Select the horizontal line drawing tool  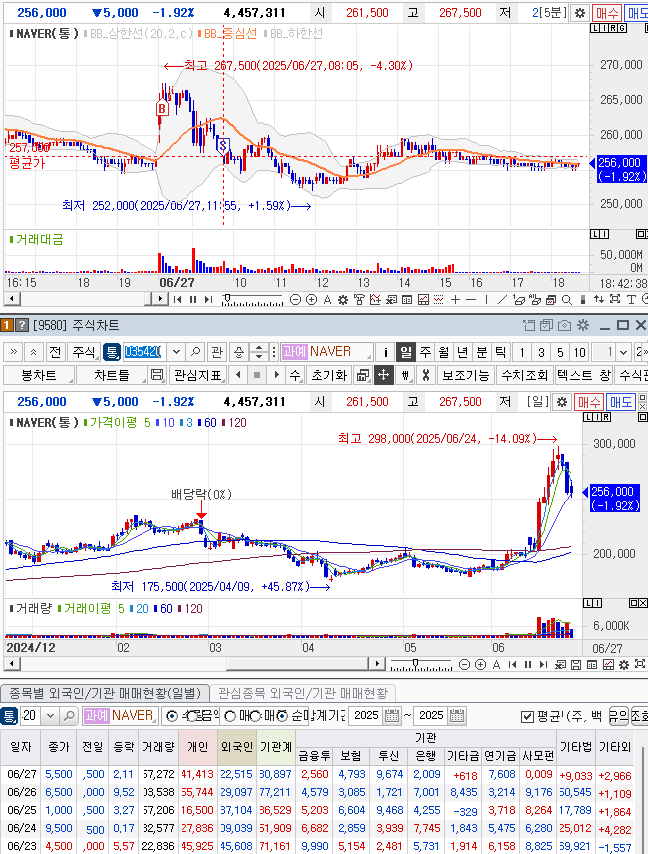[x=471, y=300]
